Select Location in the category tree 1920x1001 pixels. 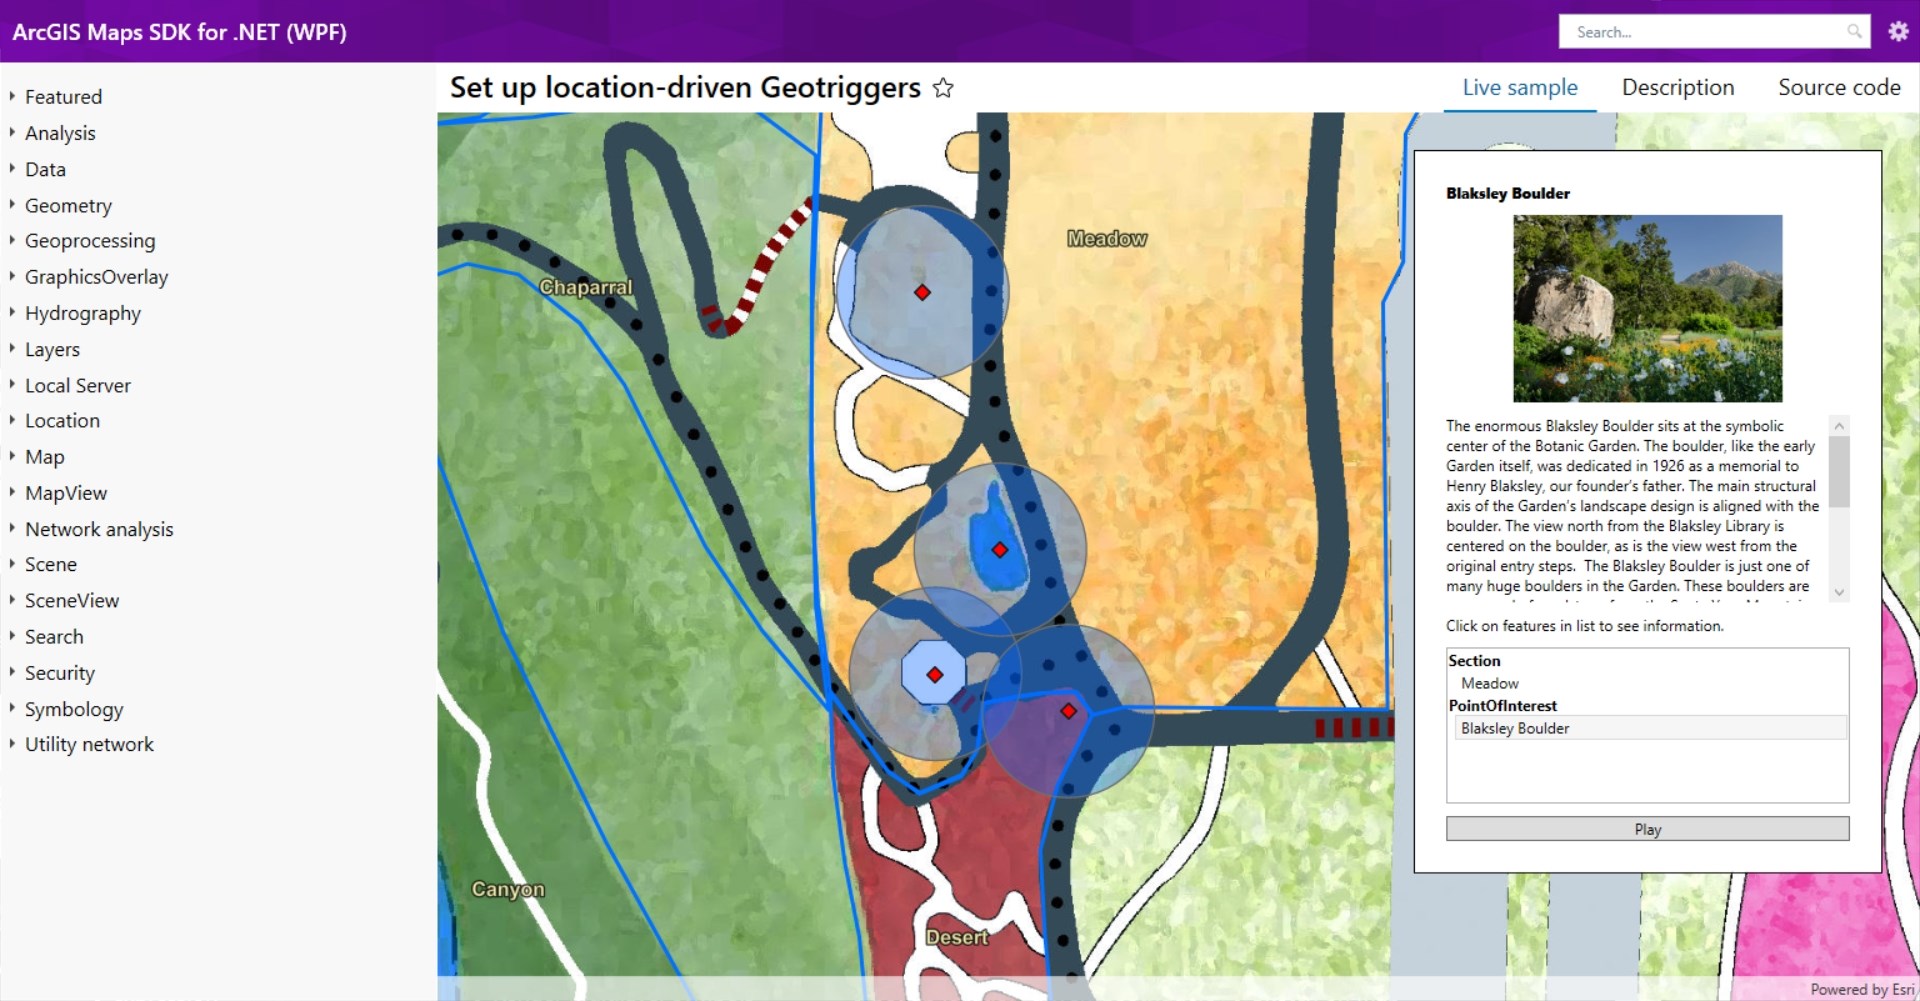(62, 421)
